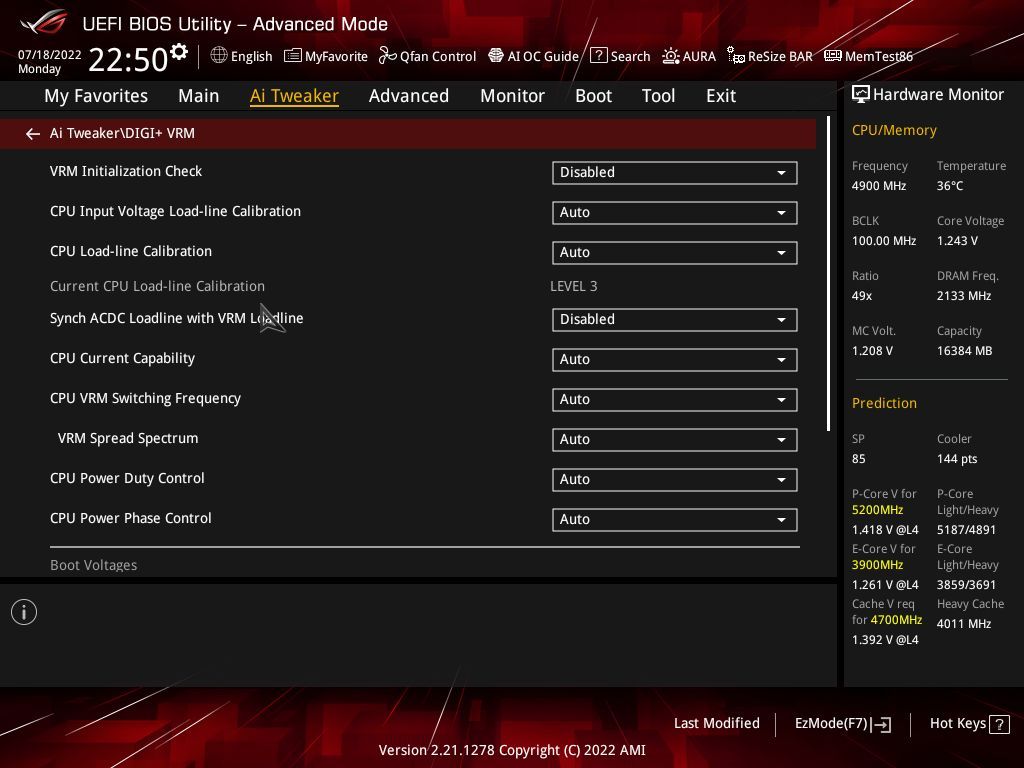Screen dimensions: 1024x768
Task: Click the 22:50 clock display
Action: pos(128,59)
